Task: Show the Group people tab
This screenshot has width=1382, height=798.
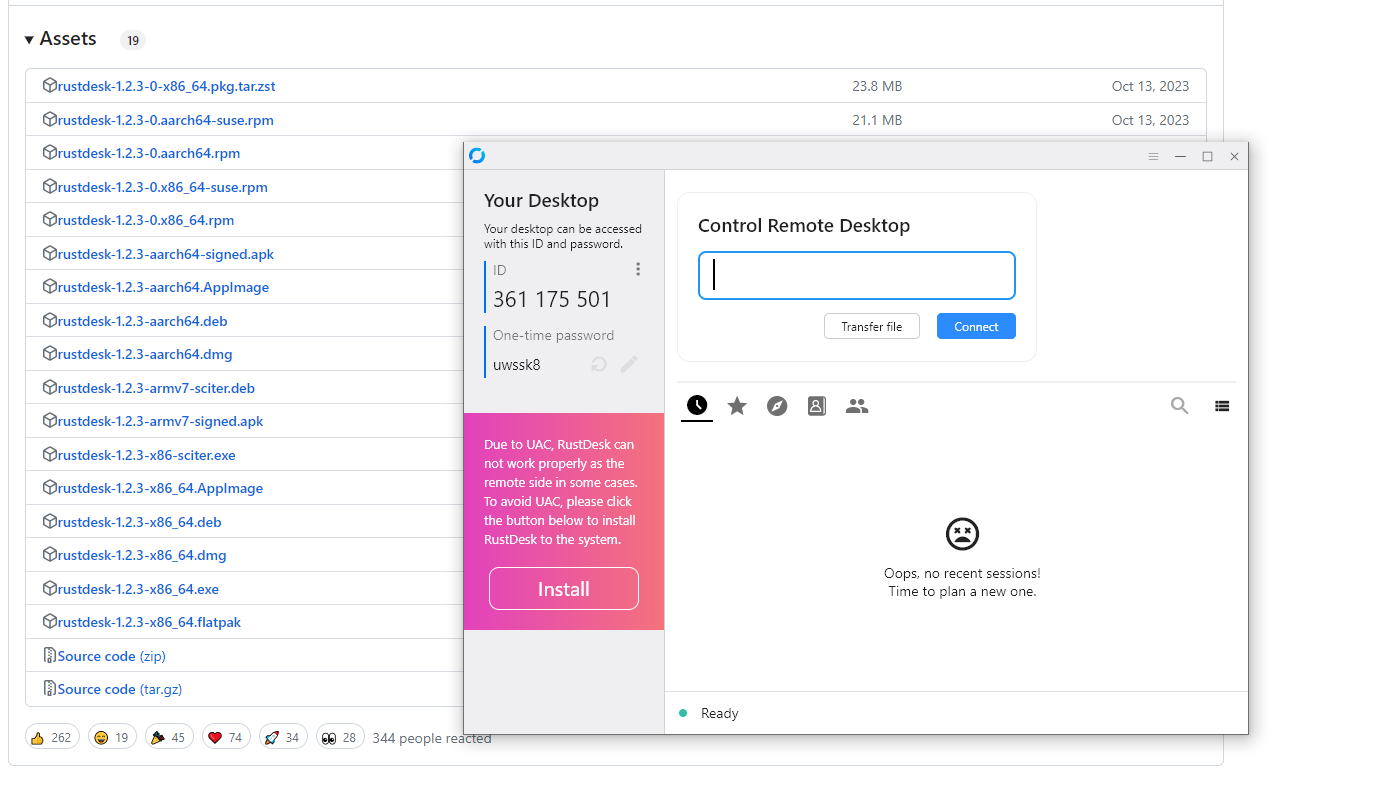Action: [857, 405]
